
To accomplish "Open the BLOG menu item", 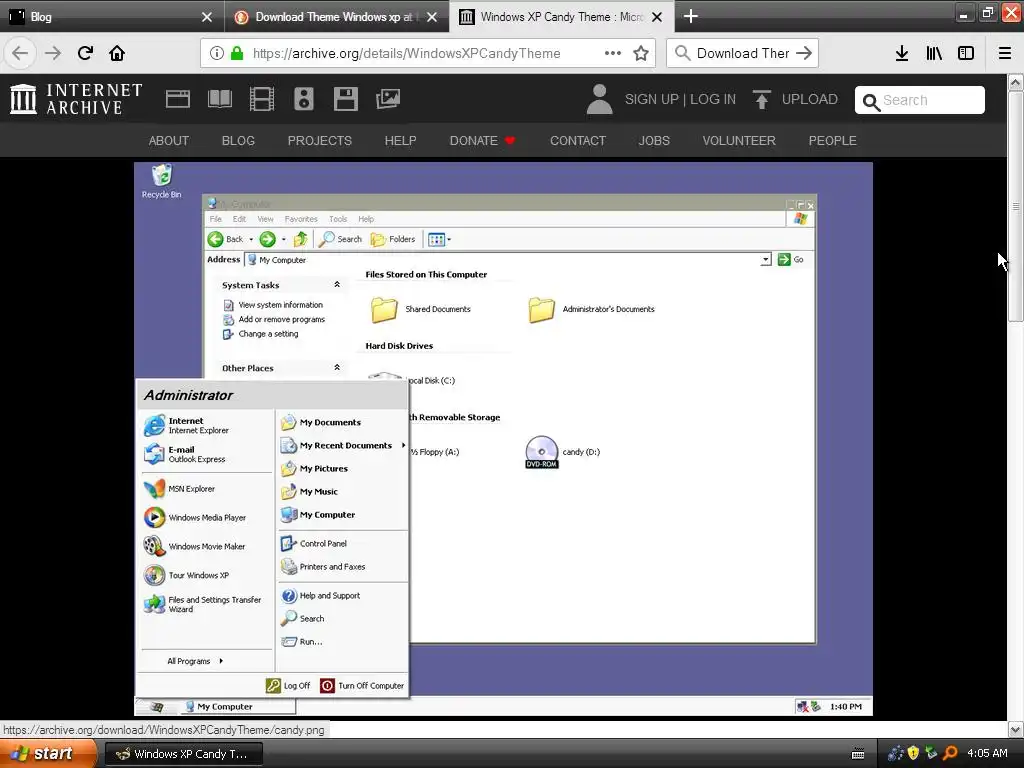I will point(238,140).
